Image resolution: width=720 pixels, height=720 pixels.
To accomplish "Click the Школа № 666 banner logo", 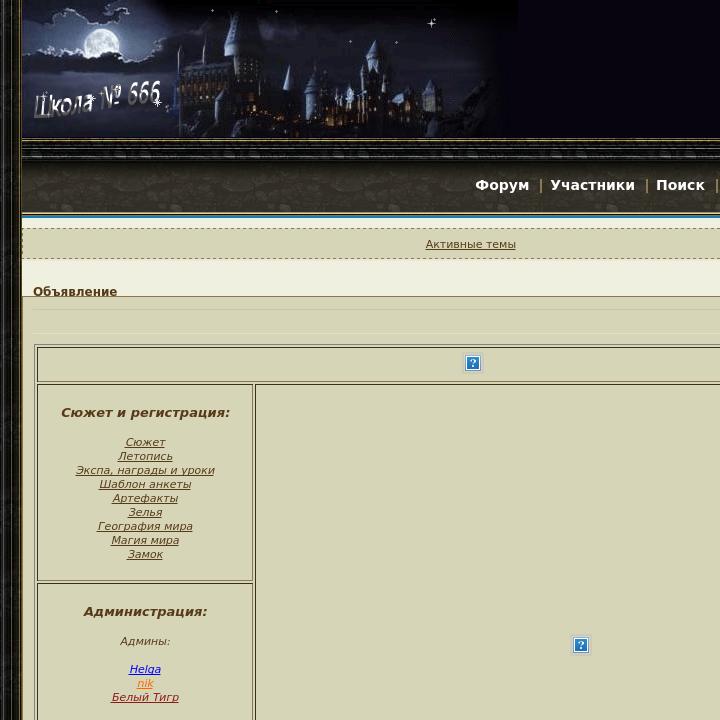I will point(98,99).
